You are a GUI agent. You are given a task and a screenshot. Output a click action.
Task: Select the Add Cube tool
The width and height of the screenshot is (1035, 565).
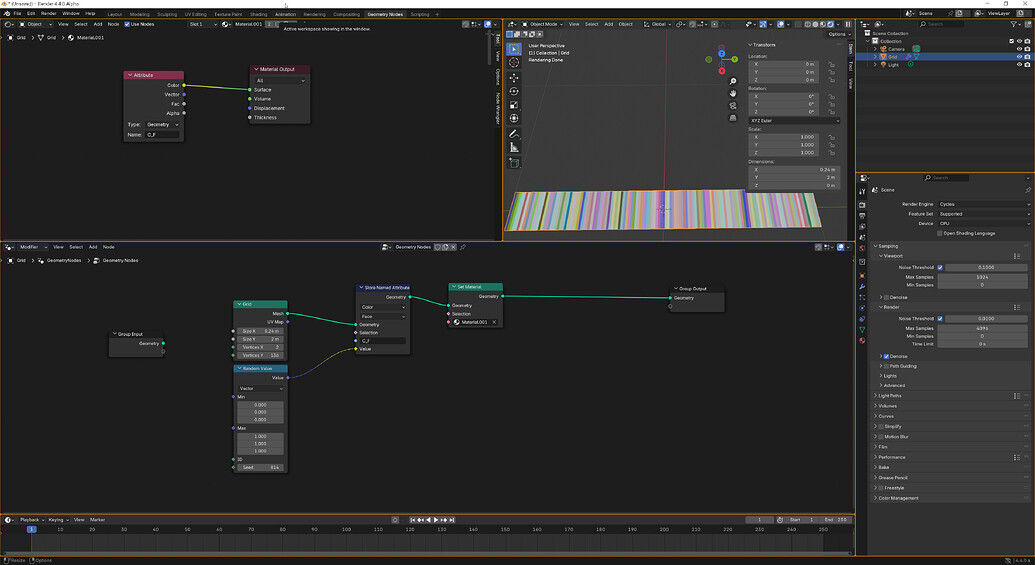(514, 163)
